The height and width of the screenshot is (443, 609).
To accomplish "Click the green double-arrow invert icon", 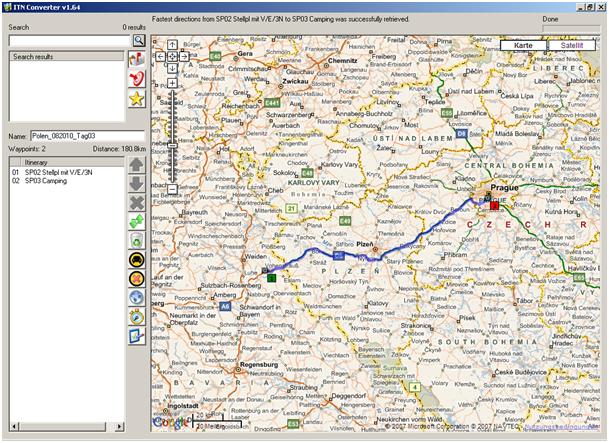I will point(137,222).
